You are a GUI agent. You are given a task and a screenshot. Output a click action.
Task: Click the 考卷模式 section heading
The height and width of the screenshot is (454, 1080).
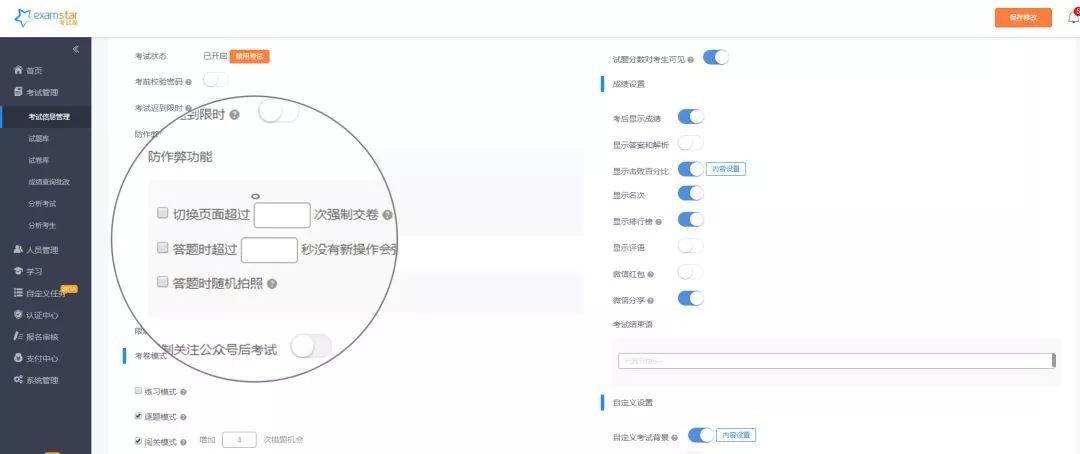150,356
